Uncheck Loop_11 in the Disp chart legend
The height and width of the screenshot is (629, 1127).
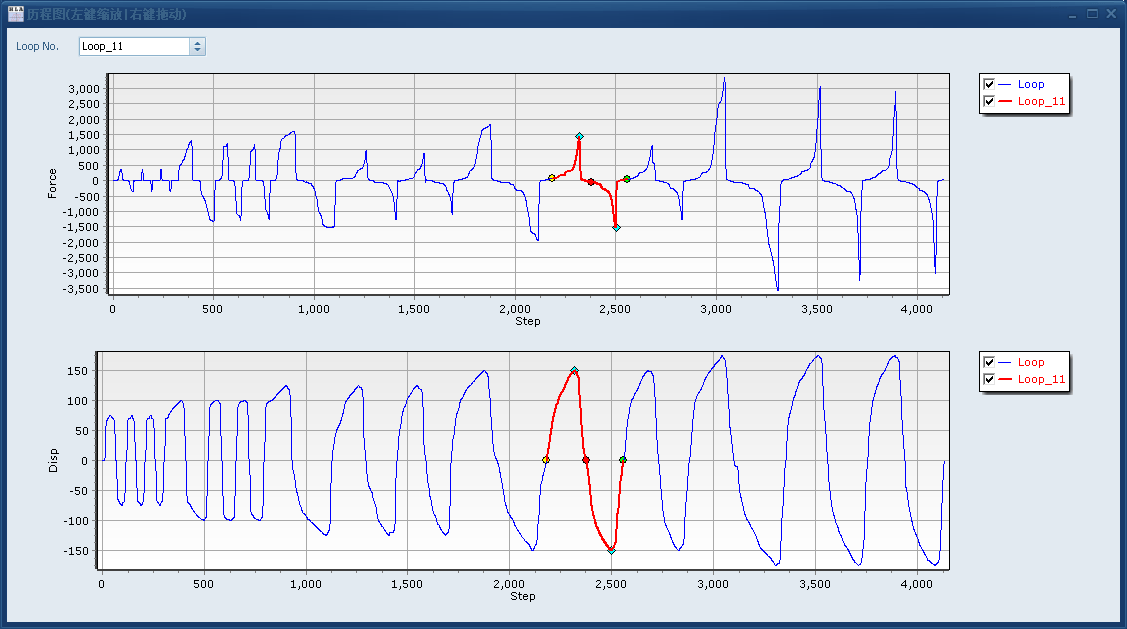pos(989,379)
